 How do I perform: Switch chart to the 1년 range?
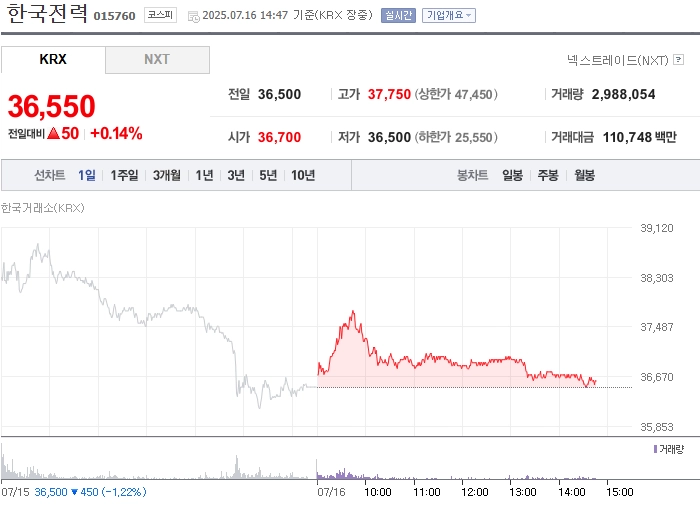click(204, 175)
